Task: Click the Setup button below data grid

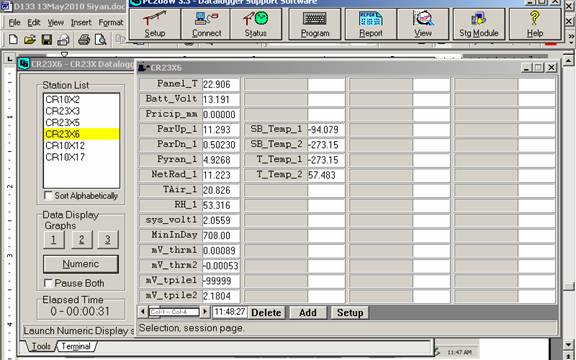Action: click(x=350, y=313)
